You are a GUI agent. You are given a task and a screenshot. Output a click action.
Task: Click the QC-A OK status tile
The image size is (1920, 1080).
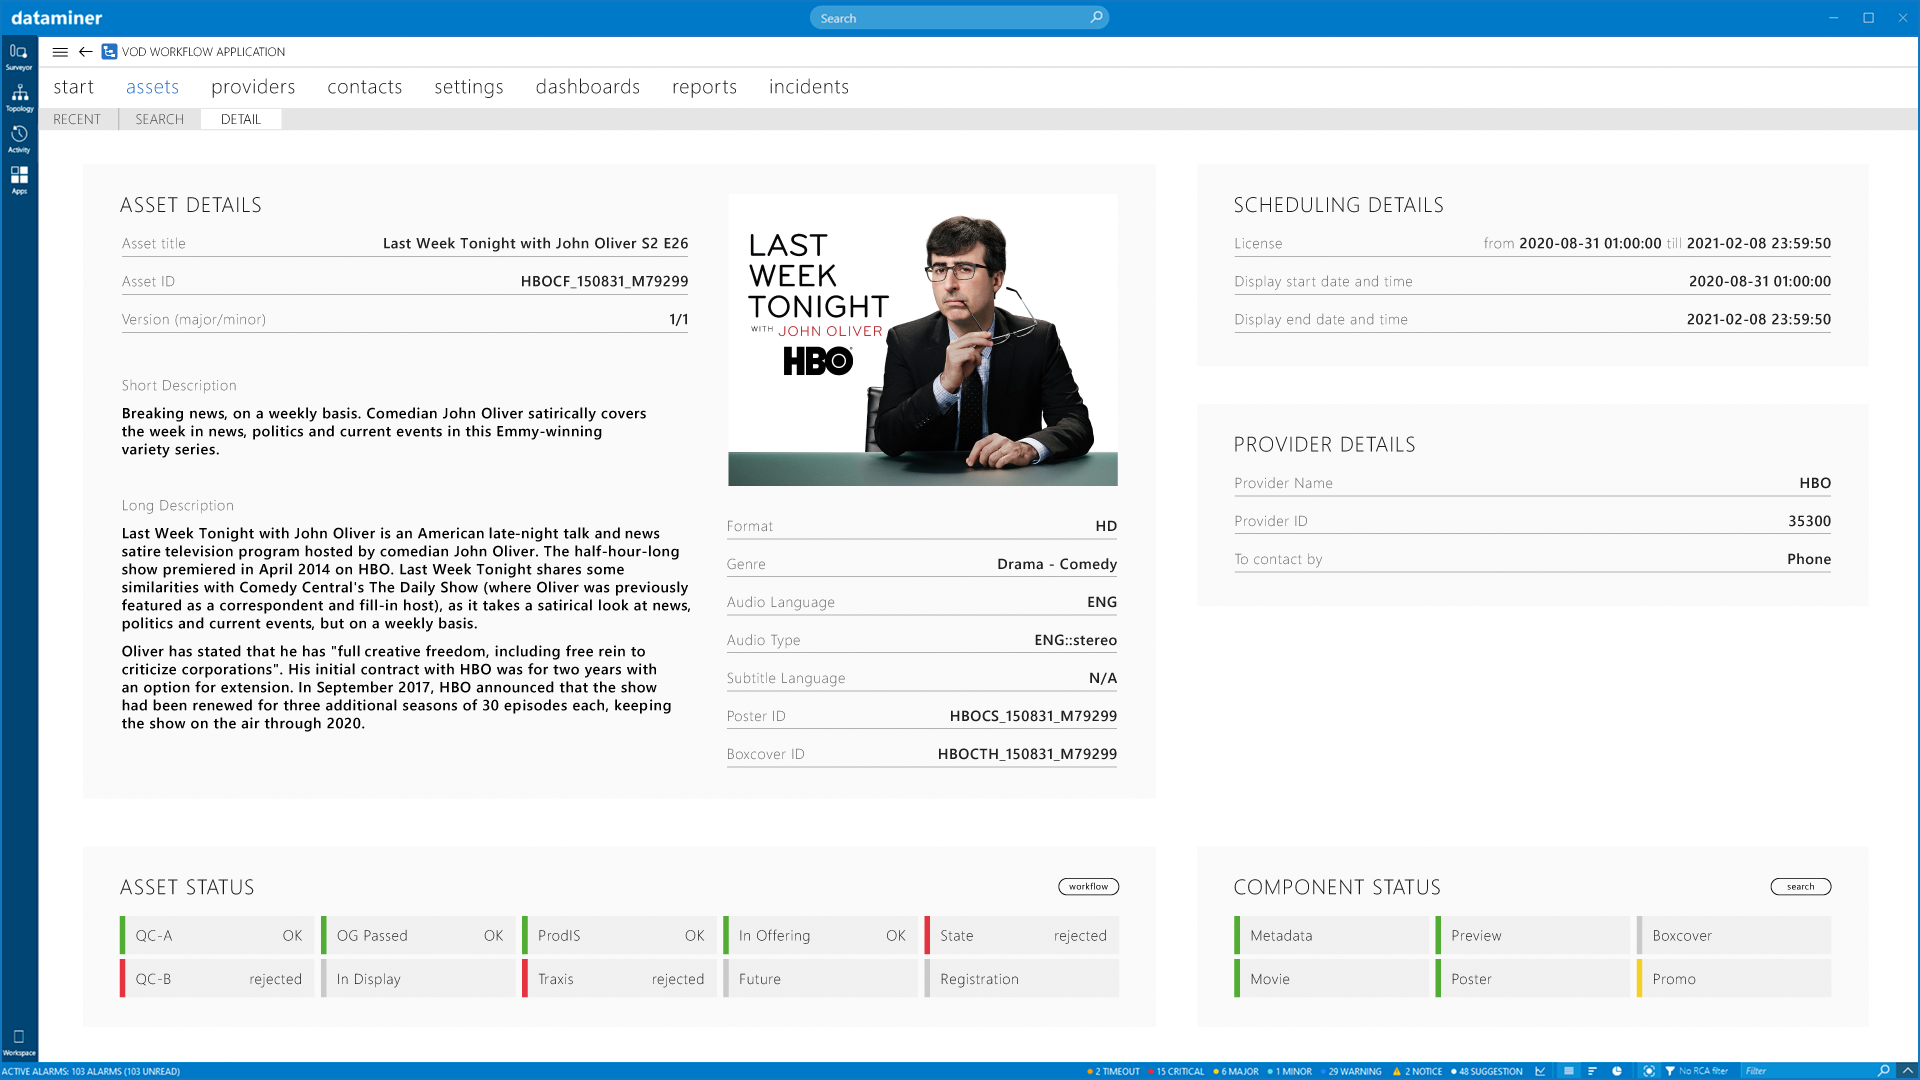pyautogui.click(x=217, y=936)
